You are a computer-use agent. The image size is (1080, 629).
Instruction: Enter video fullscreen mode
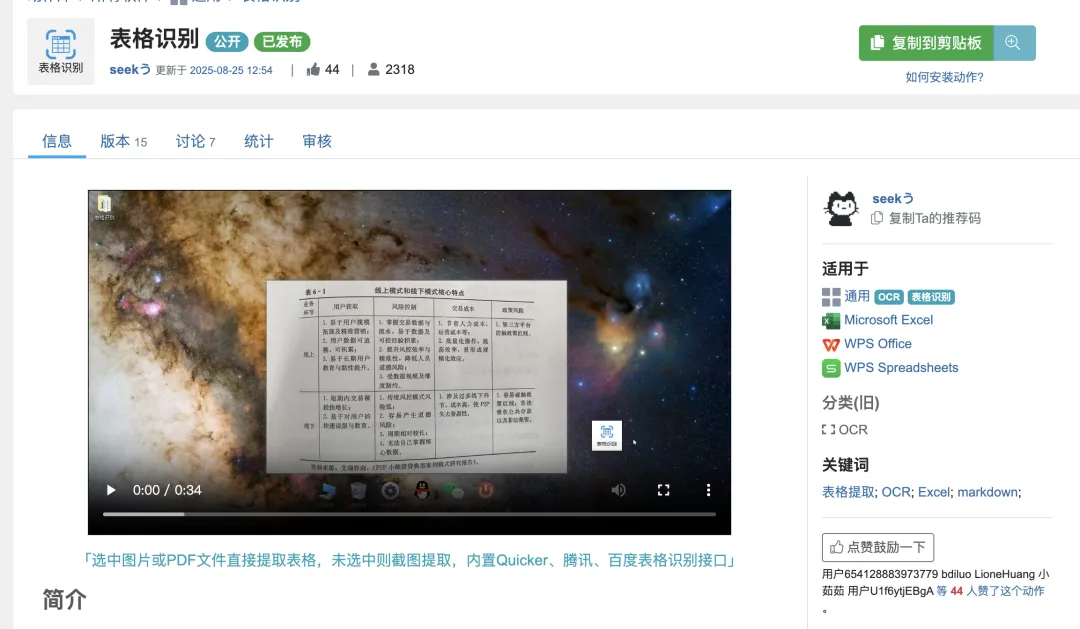(663, 490)
